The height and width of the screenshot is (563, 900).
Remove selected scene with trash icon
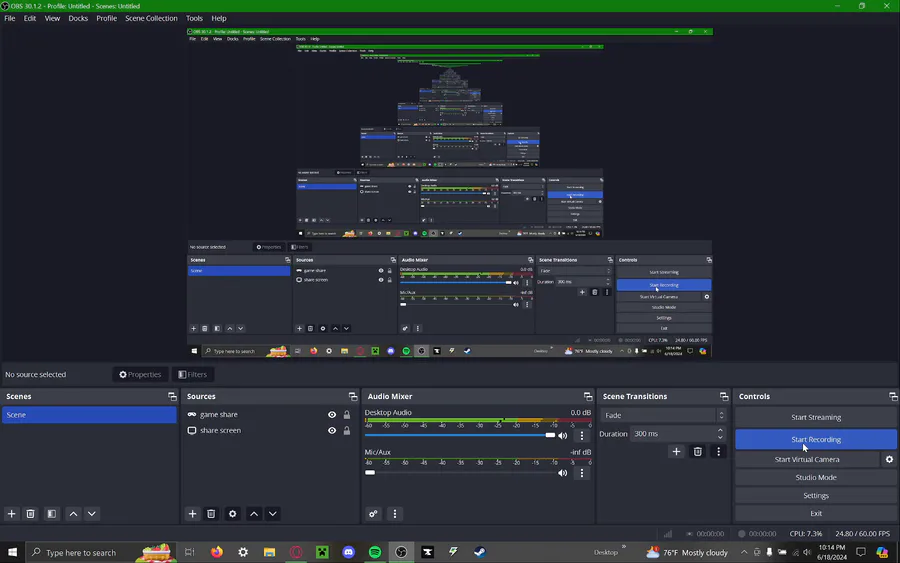coord(31,514)
